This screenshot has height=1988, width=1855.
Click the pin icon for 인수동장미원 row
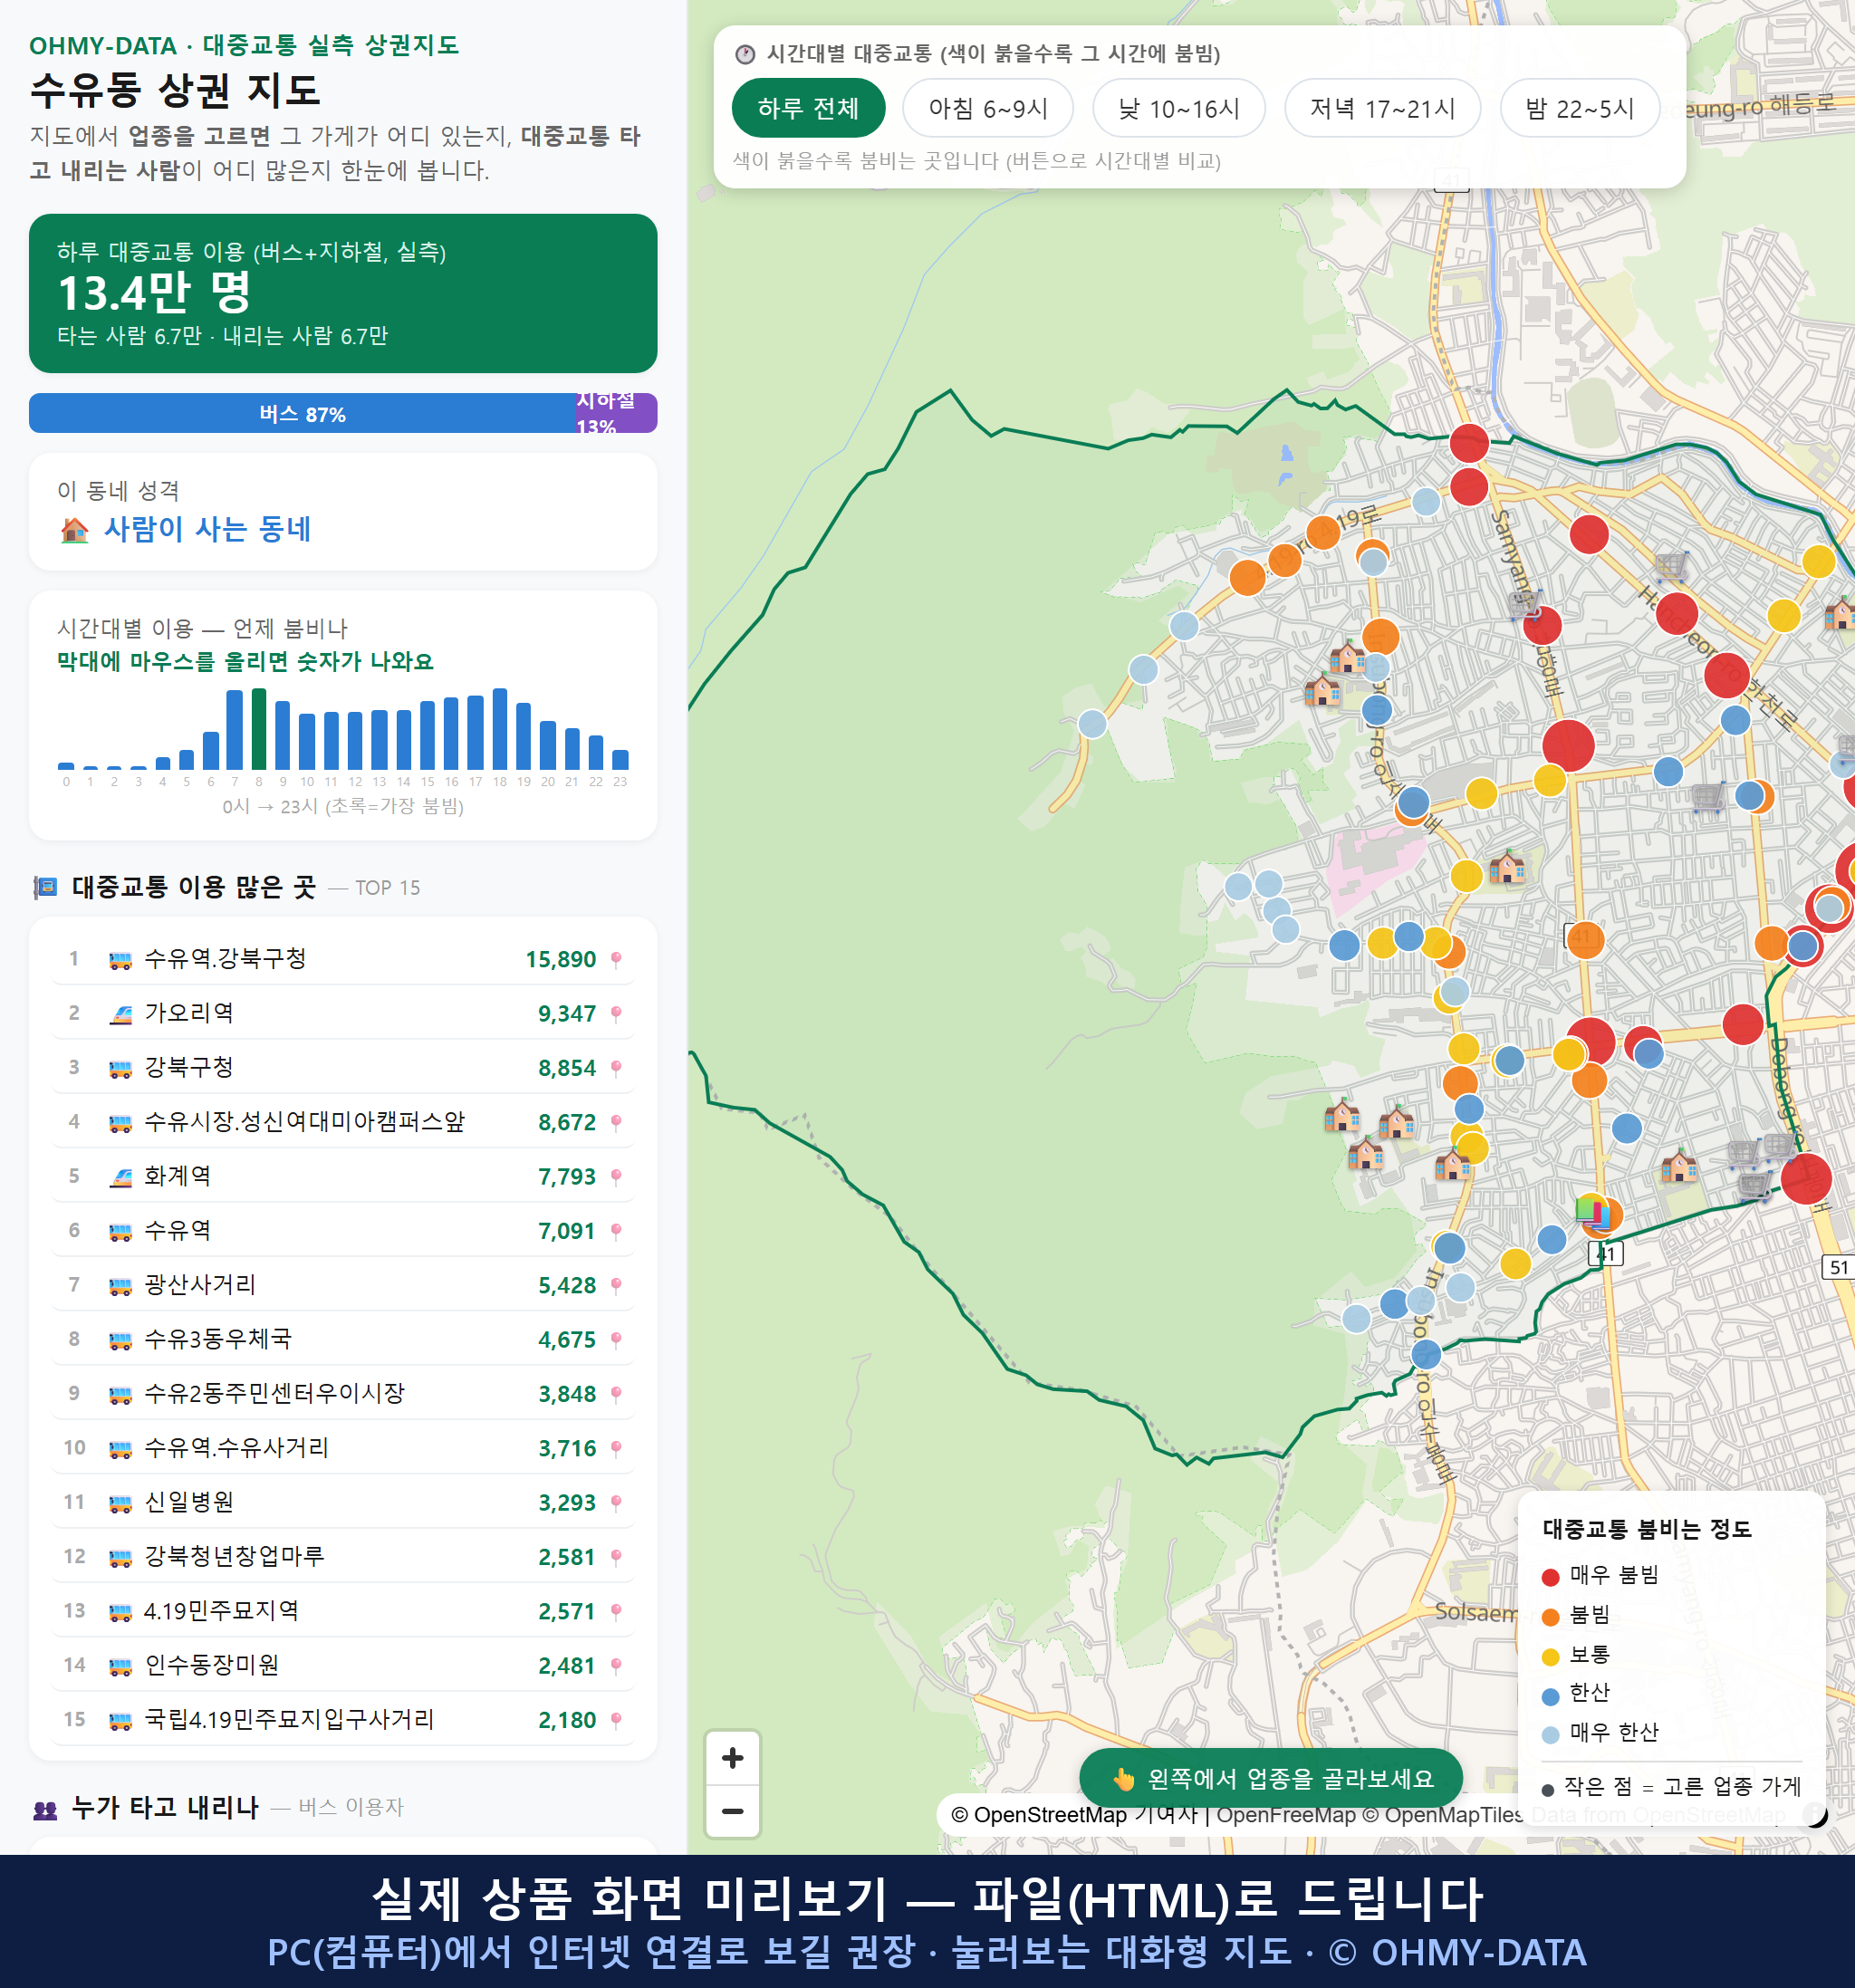pos(616,1666)
